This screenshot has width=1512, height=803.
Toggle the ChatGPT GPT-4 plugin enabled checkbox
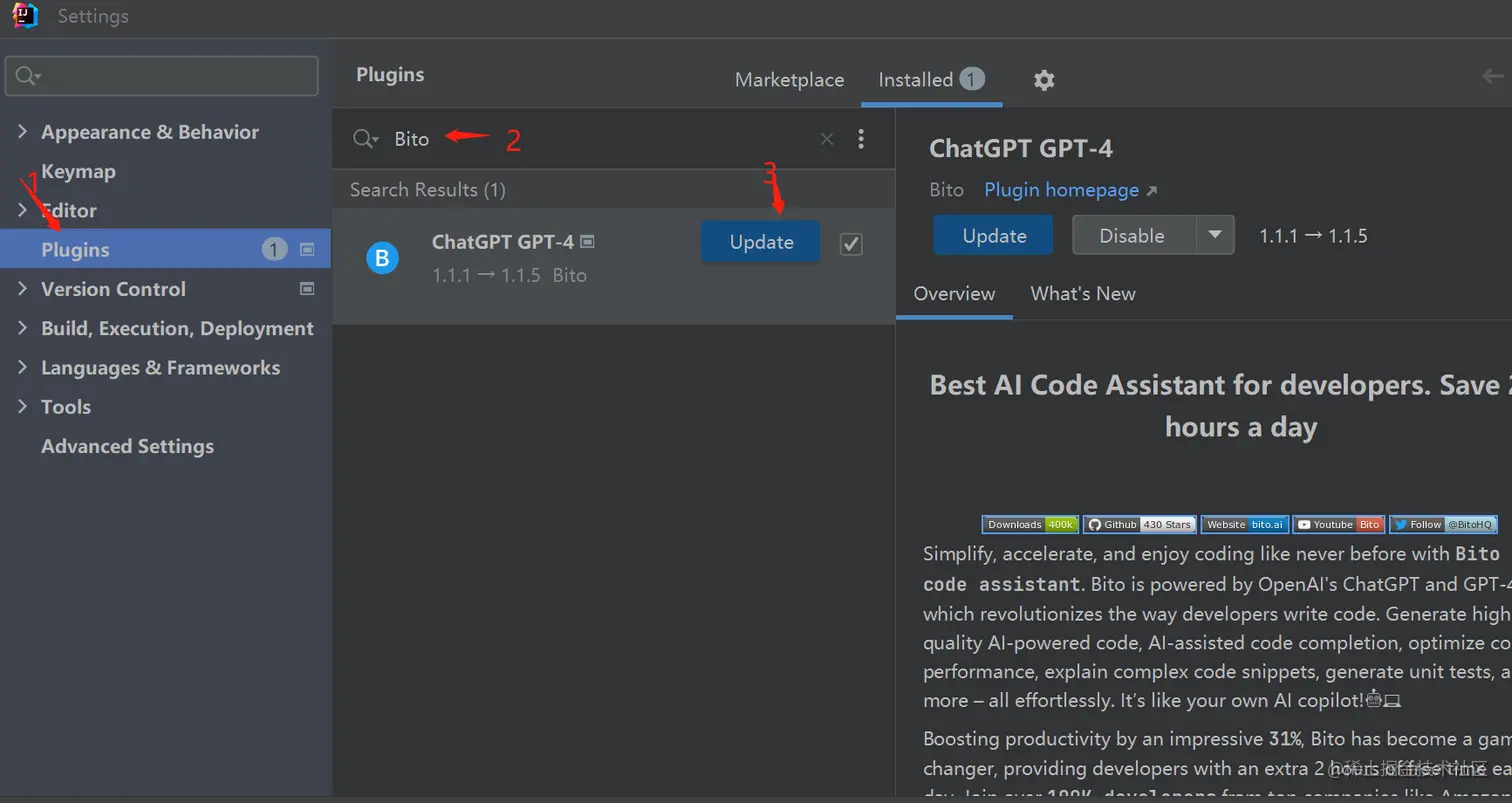point(851,243)
